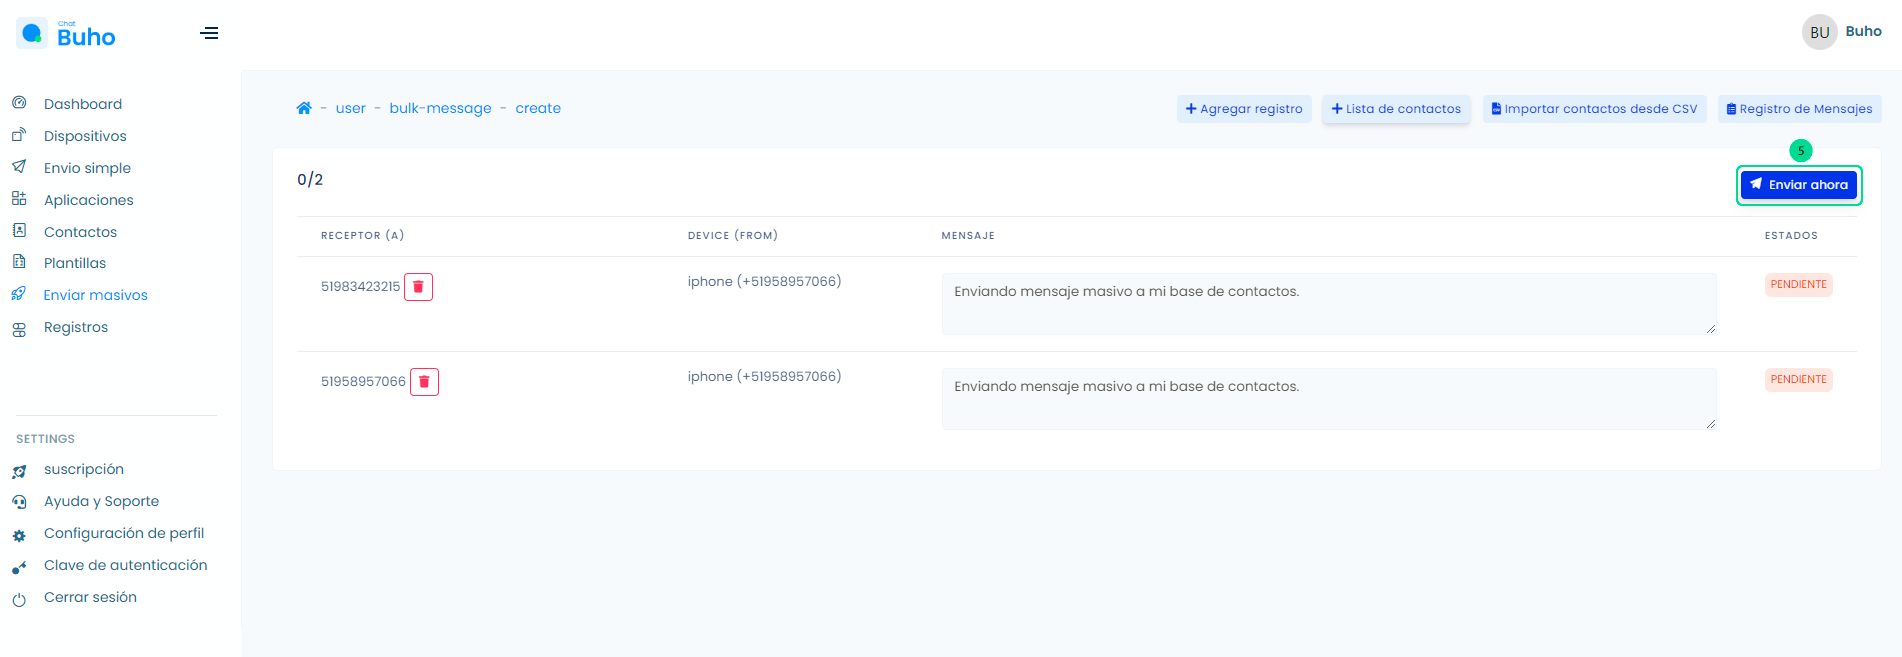Click Buho username at top right
Screen dimensions: 1902x657
1863,31
